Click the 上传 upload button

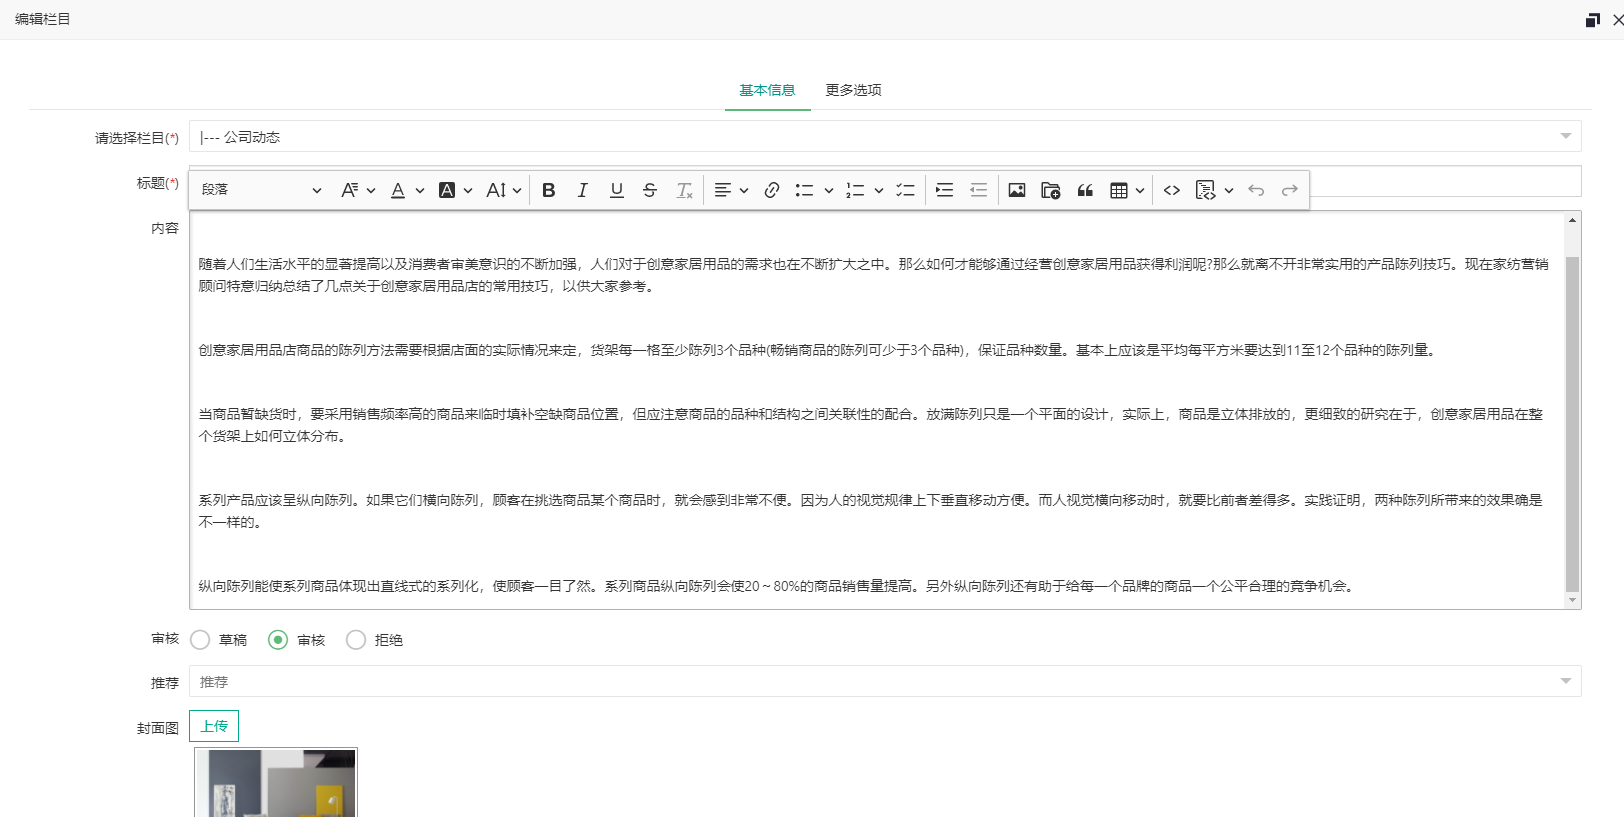tap(214, 726)
